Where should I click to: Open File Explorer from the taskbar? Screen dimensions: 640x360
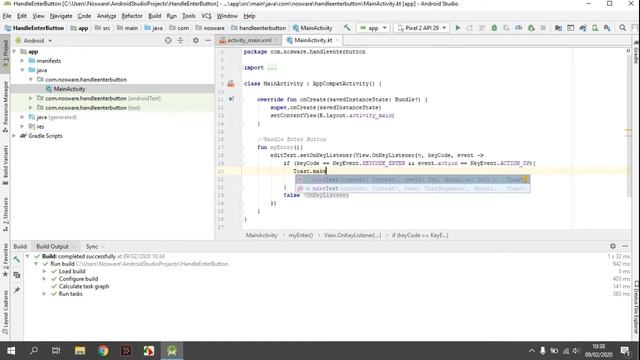tap(80, 351)
